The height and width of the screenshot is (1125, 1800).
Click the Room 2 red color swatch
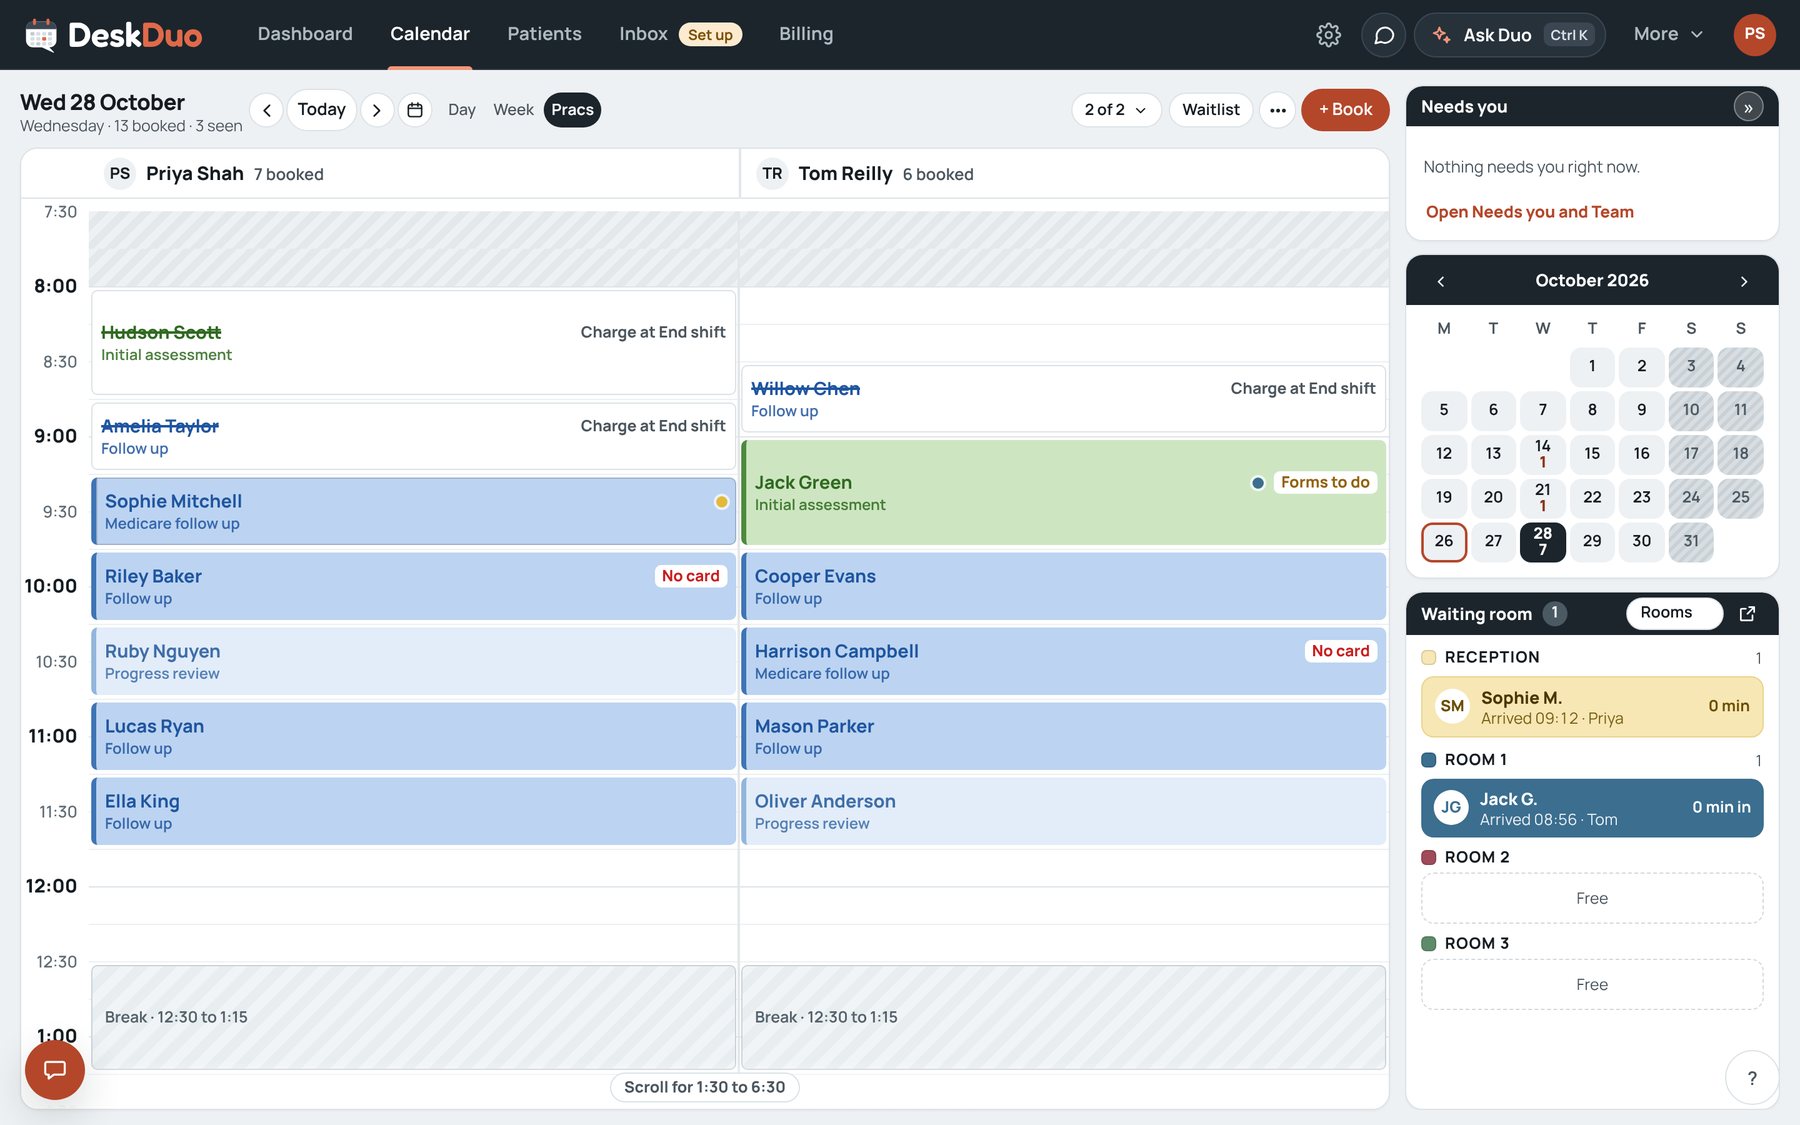click(x=1429, y=857)
